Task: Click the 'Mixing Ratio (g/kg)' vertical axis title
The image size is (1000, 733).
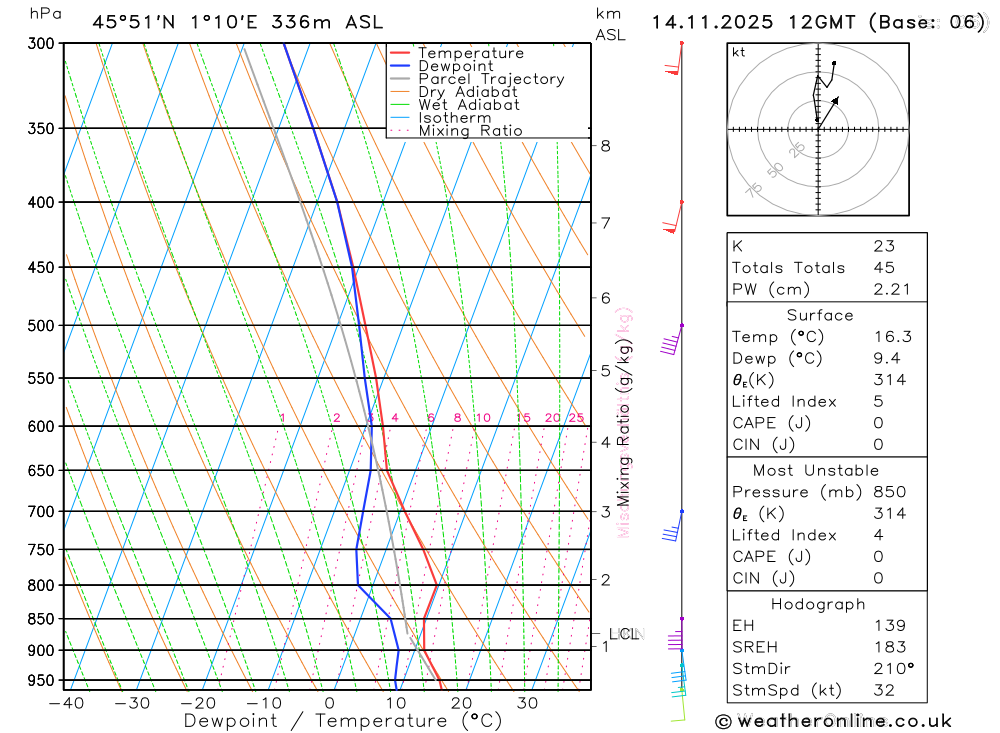Action: pyautogui.click(x=623, y=422)
